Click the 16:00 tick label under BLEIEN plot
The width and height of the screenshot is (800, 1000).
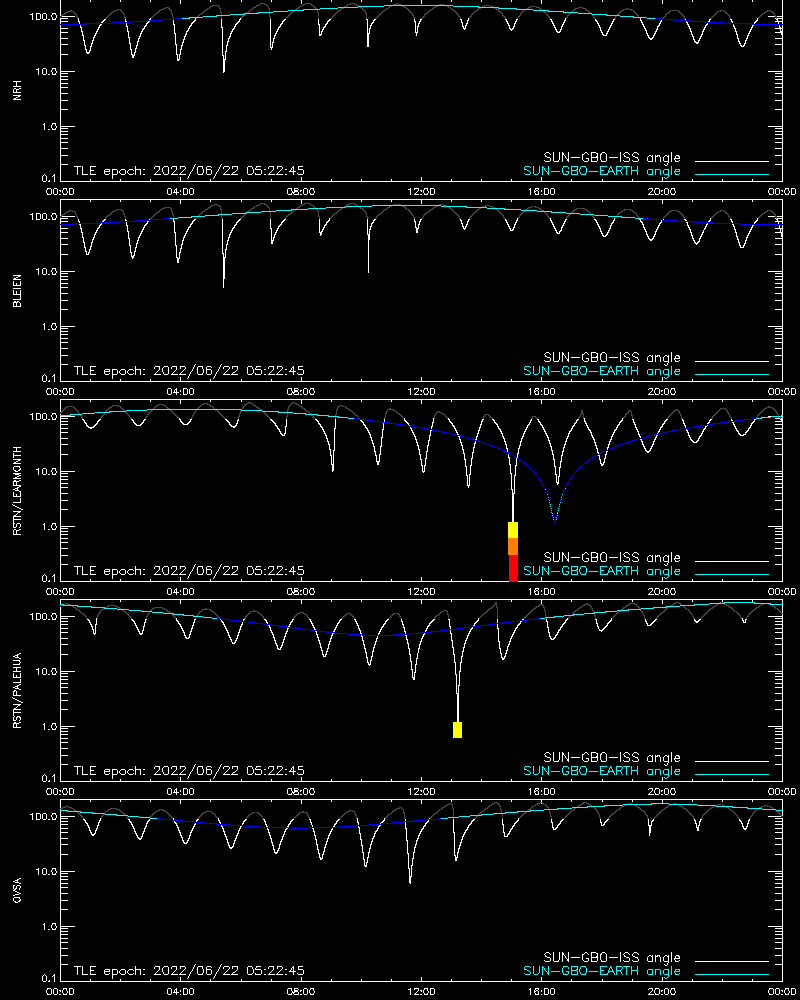[x=542, y=392]
